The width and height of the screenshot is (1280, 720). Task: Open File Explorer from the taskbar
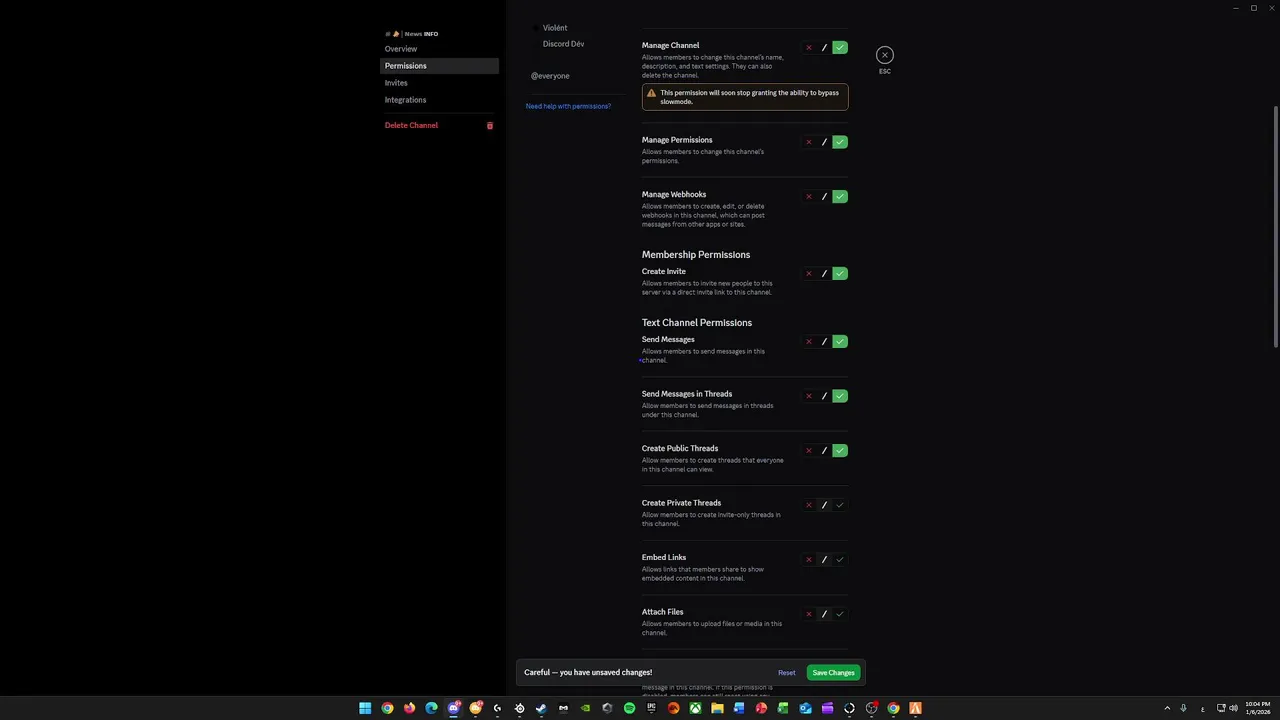[x=717, y=708]
